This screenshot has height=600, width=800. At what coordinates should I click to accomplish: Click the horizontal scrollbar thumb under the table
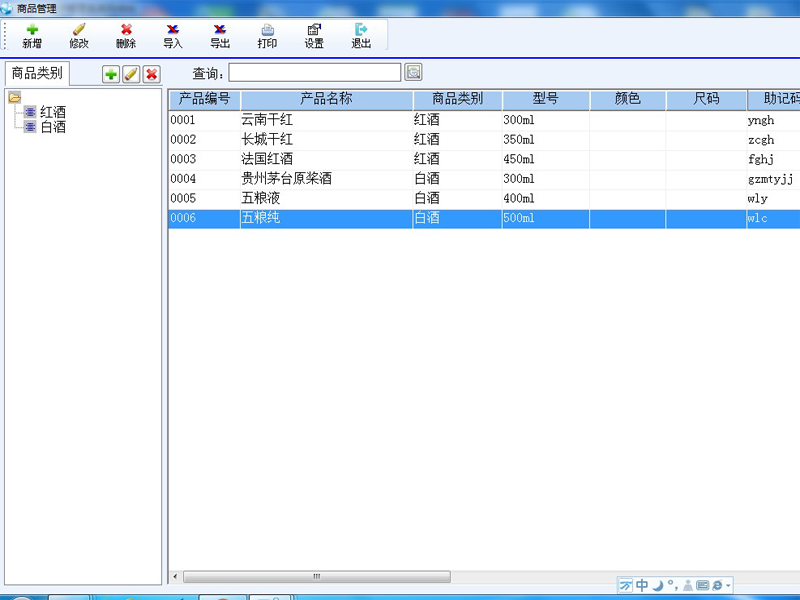pos(316,576)
